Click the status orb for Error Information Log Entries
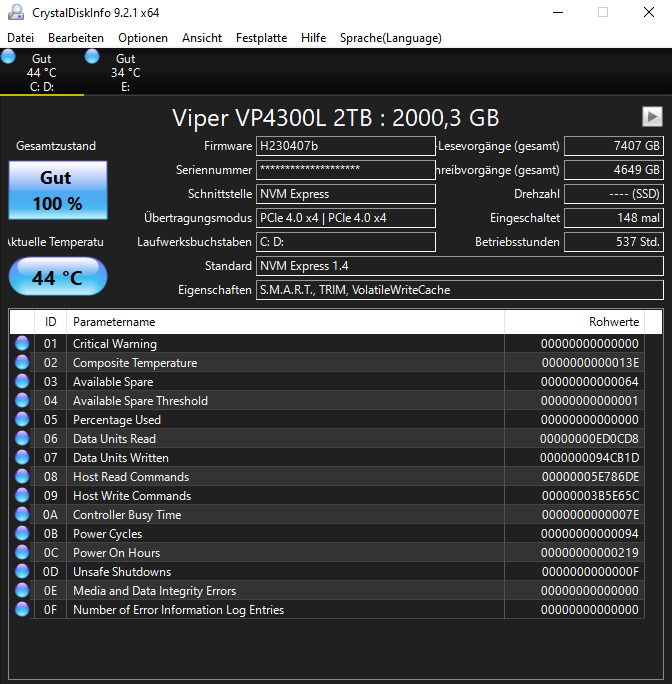Image resolution: width=672 pixels, height=684 pixels. pyautogui.click(x=22, y=609)
